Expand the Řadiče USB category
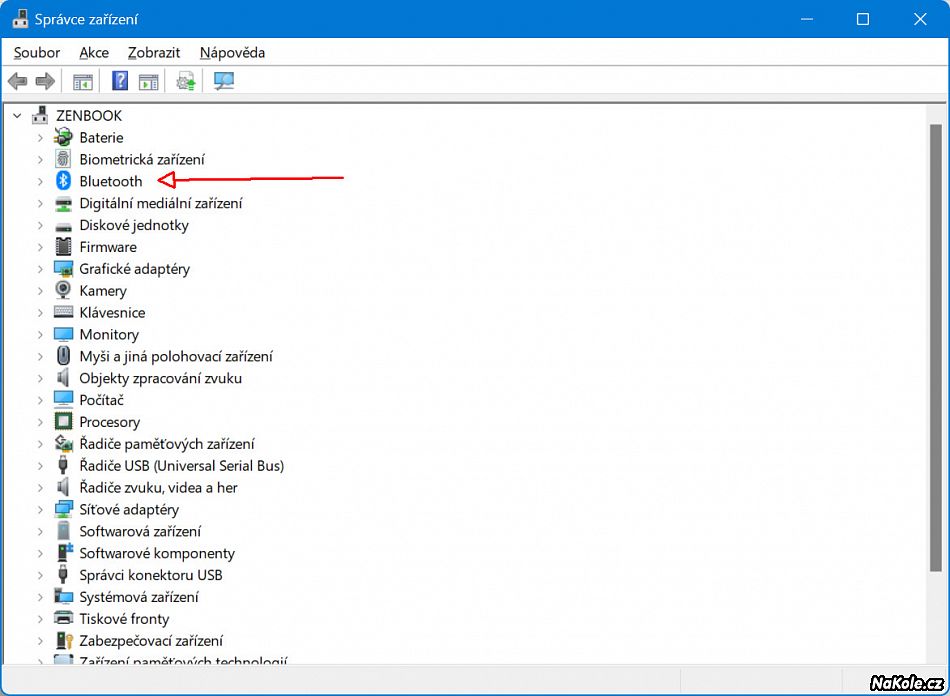950x696 pixels. pyautogui.click(x=40, y=466)
